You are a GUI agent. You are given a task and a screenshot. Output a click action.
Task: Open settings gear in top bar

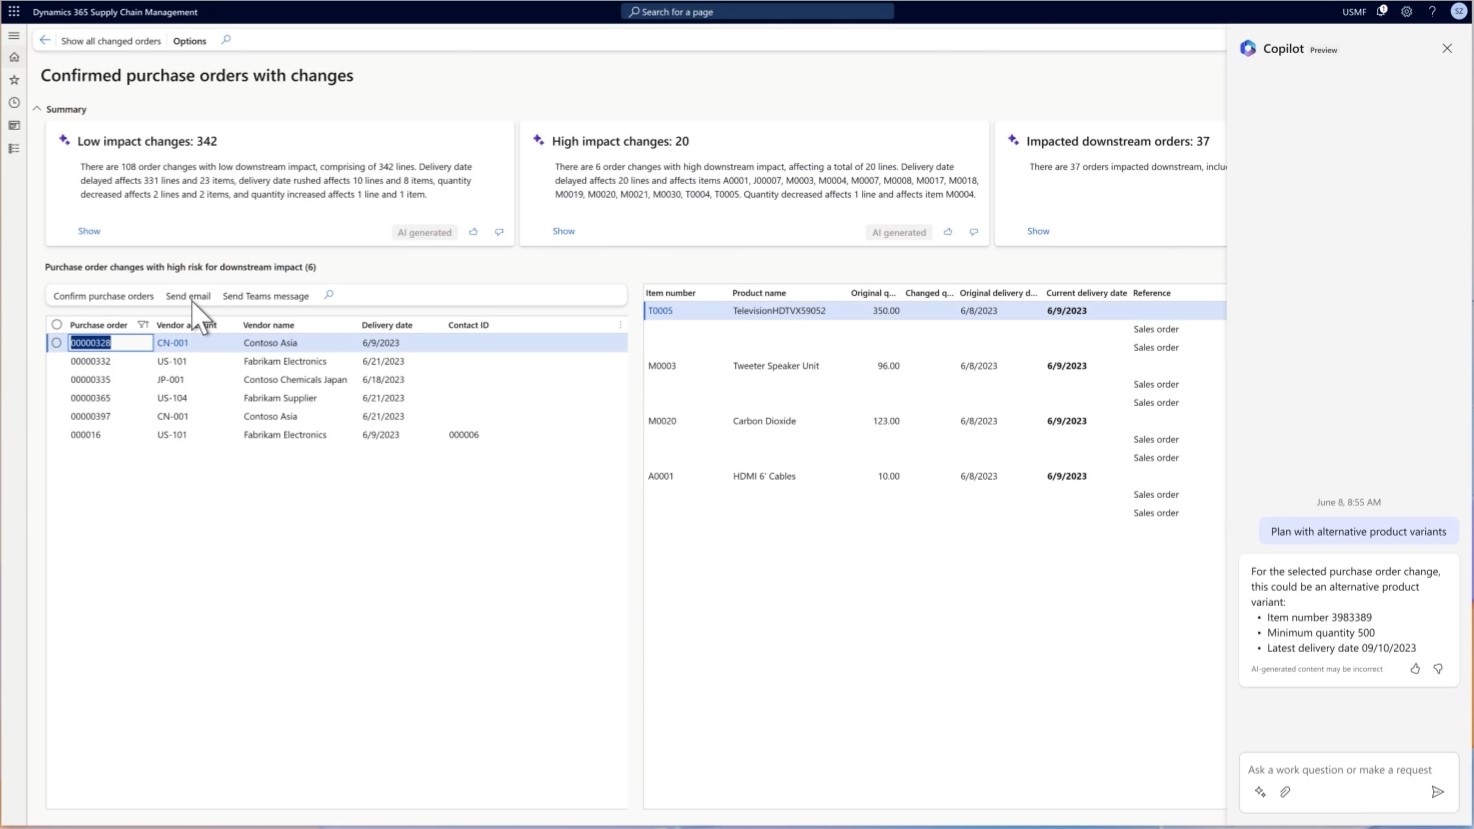click(1407, 12)
